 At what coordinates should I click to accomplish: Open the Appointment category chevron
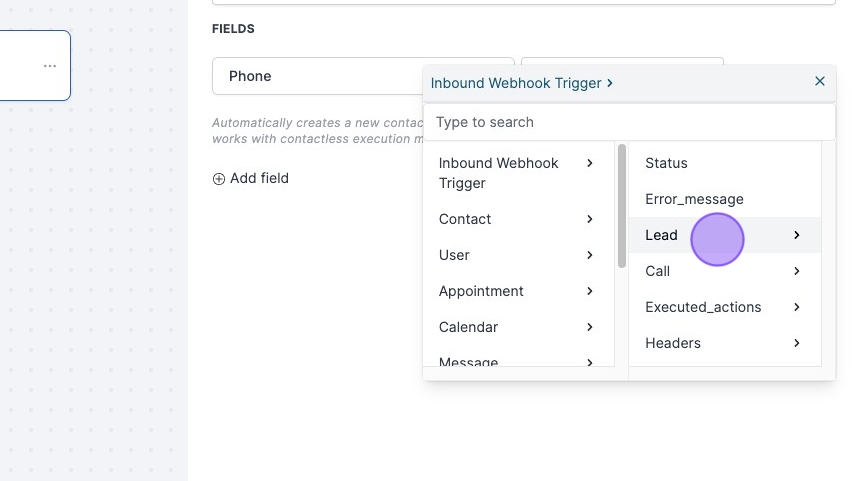pos(590,291)
